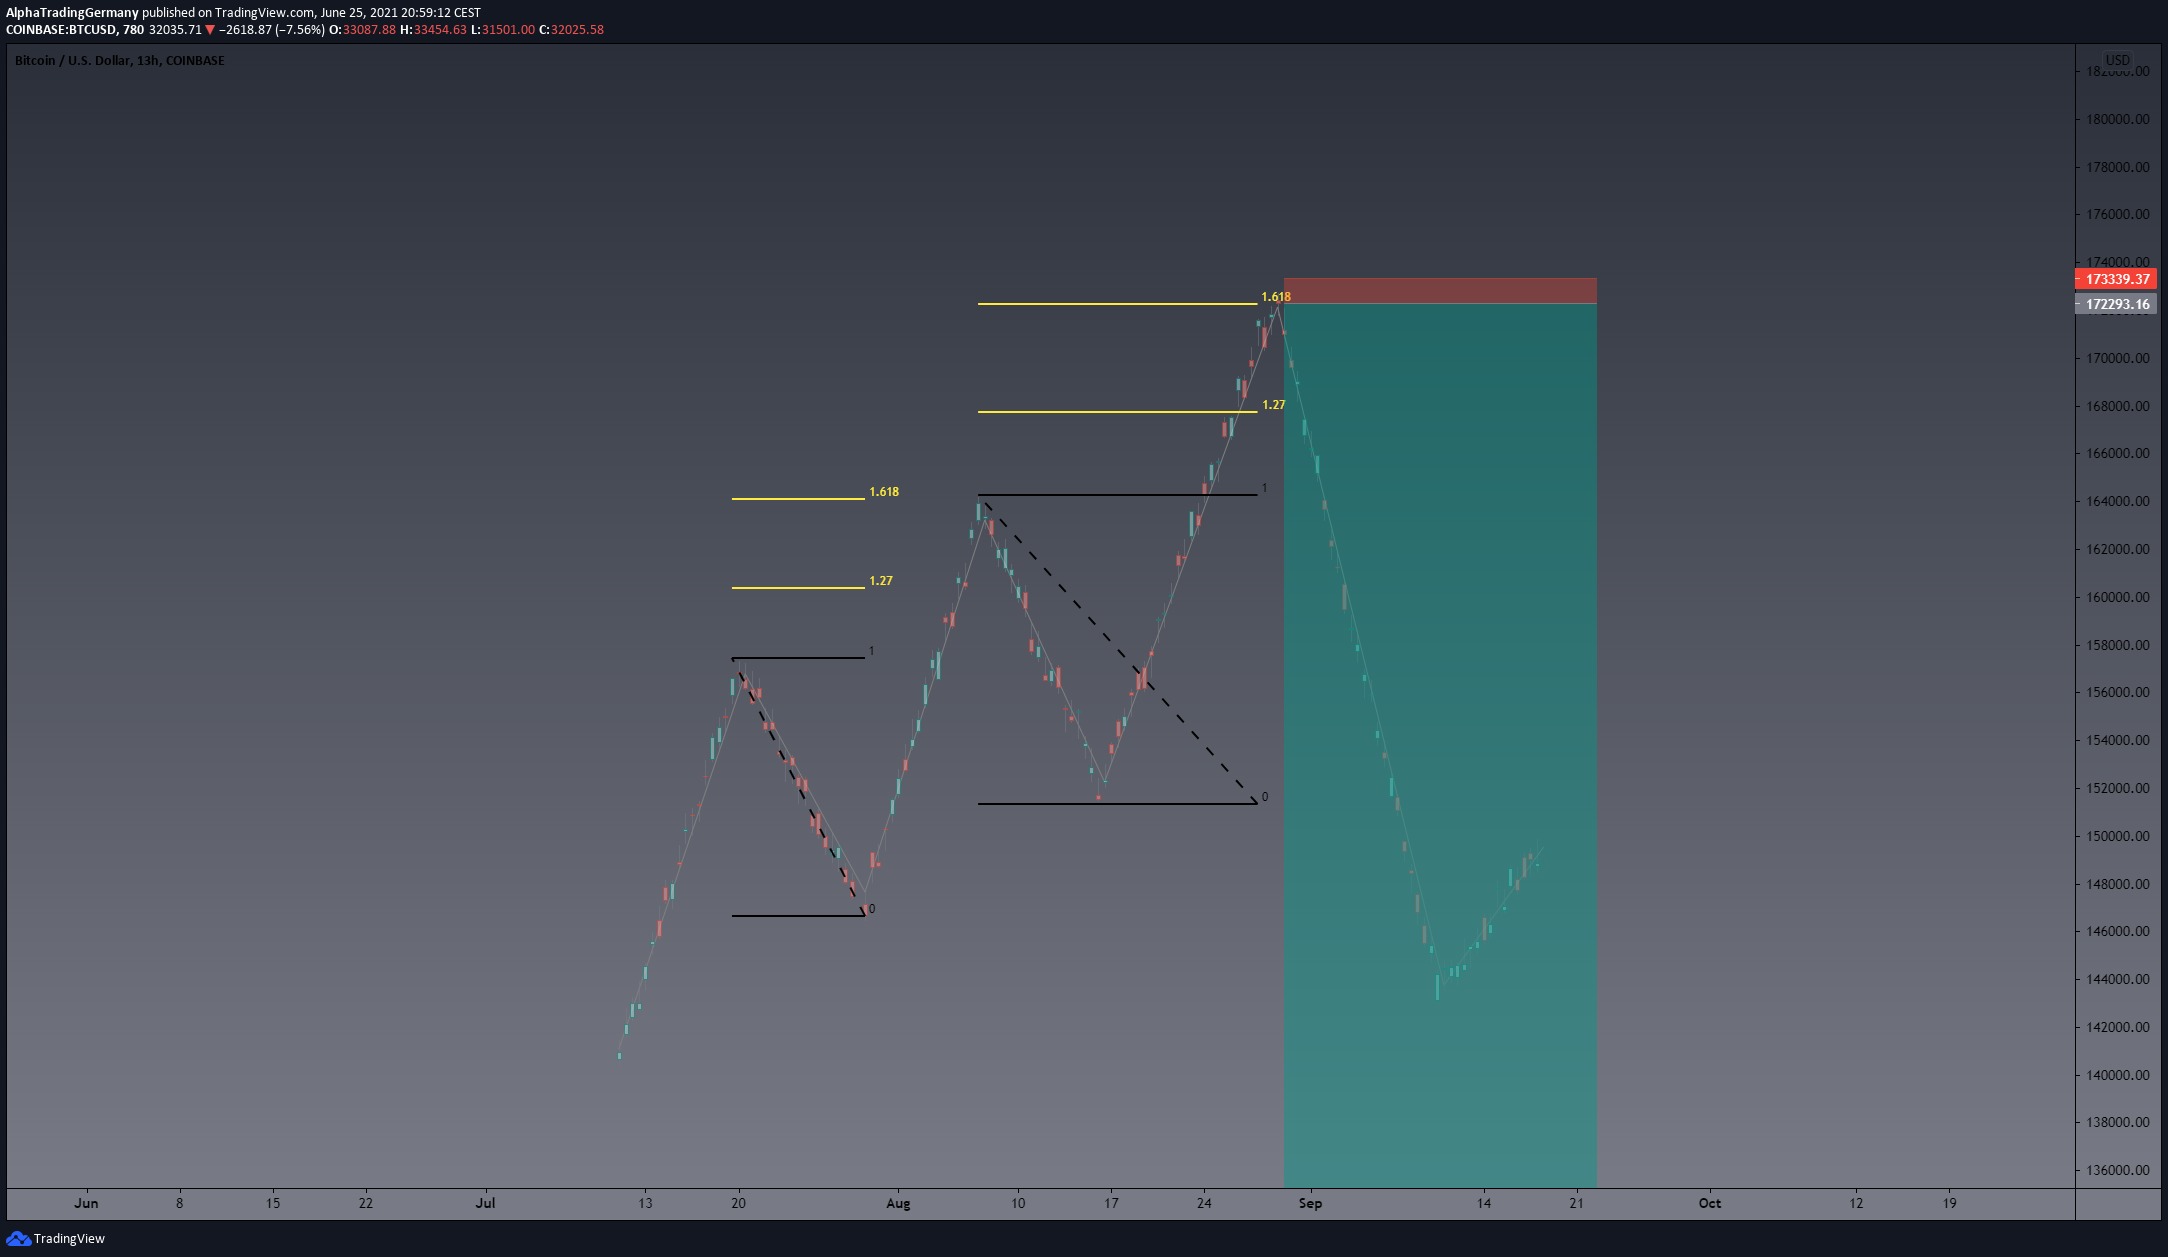The height and width of the screenshot is (1257, 2168).
Task: Click the date 19 on time axis
Action: [x=1950, y=1203]
